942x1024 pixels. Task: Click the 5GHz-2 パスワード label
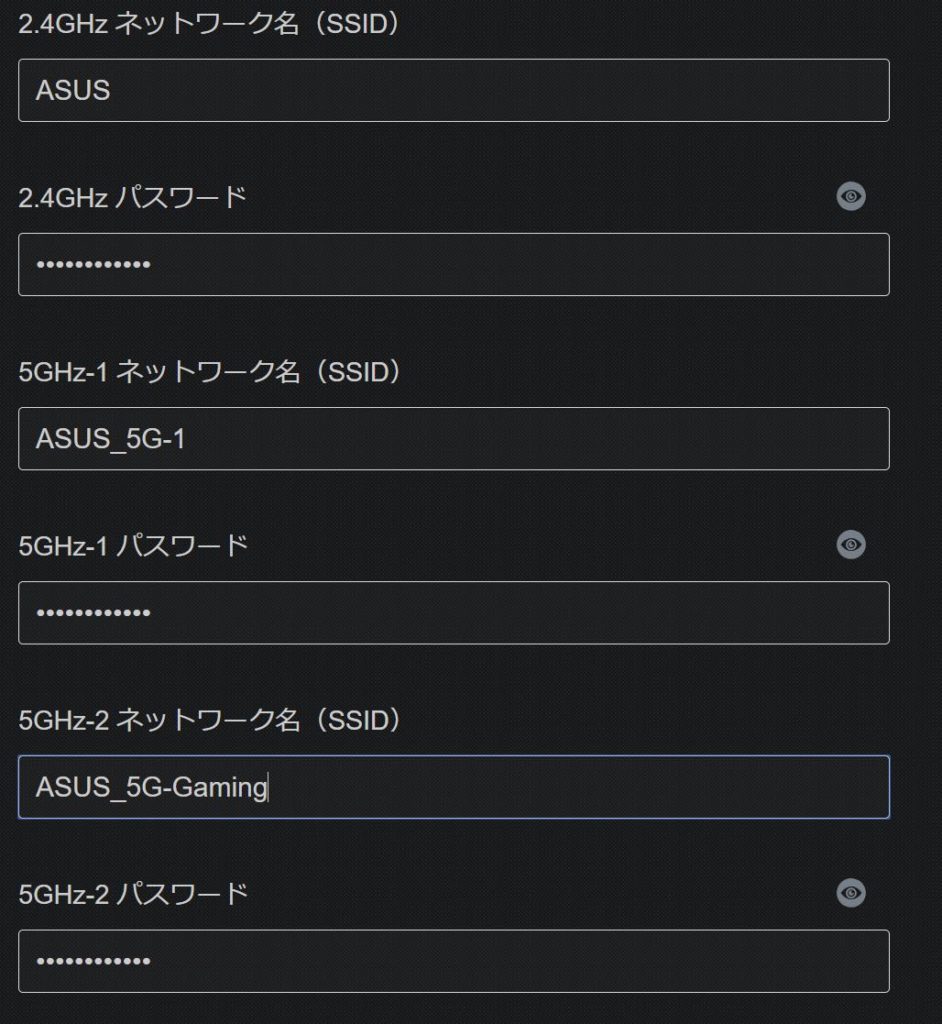pyautogui.click(x=133, y=894)
